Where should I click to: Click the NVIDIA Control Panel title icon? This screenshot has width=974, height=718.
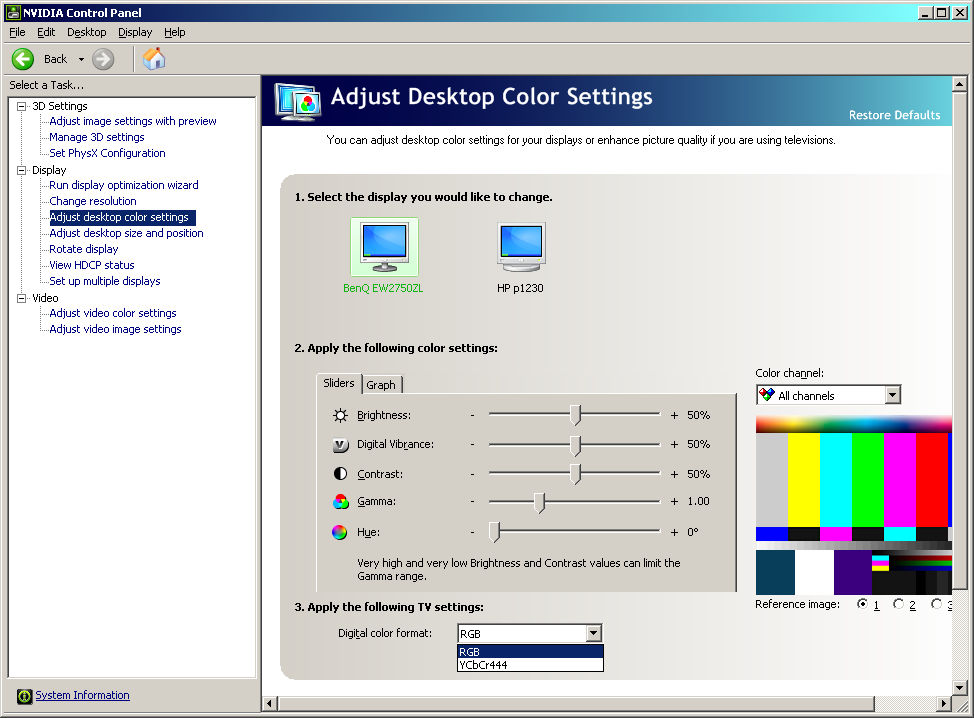[13, 12]
